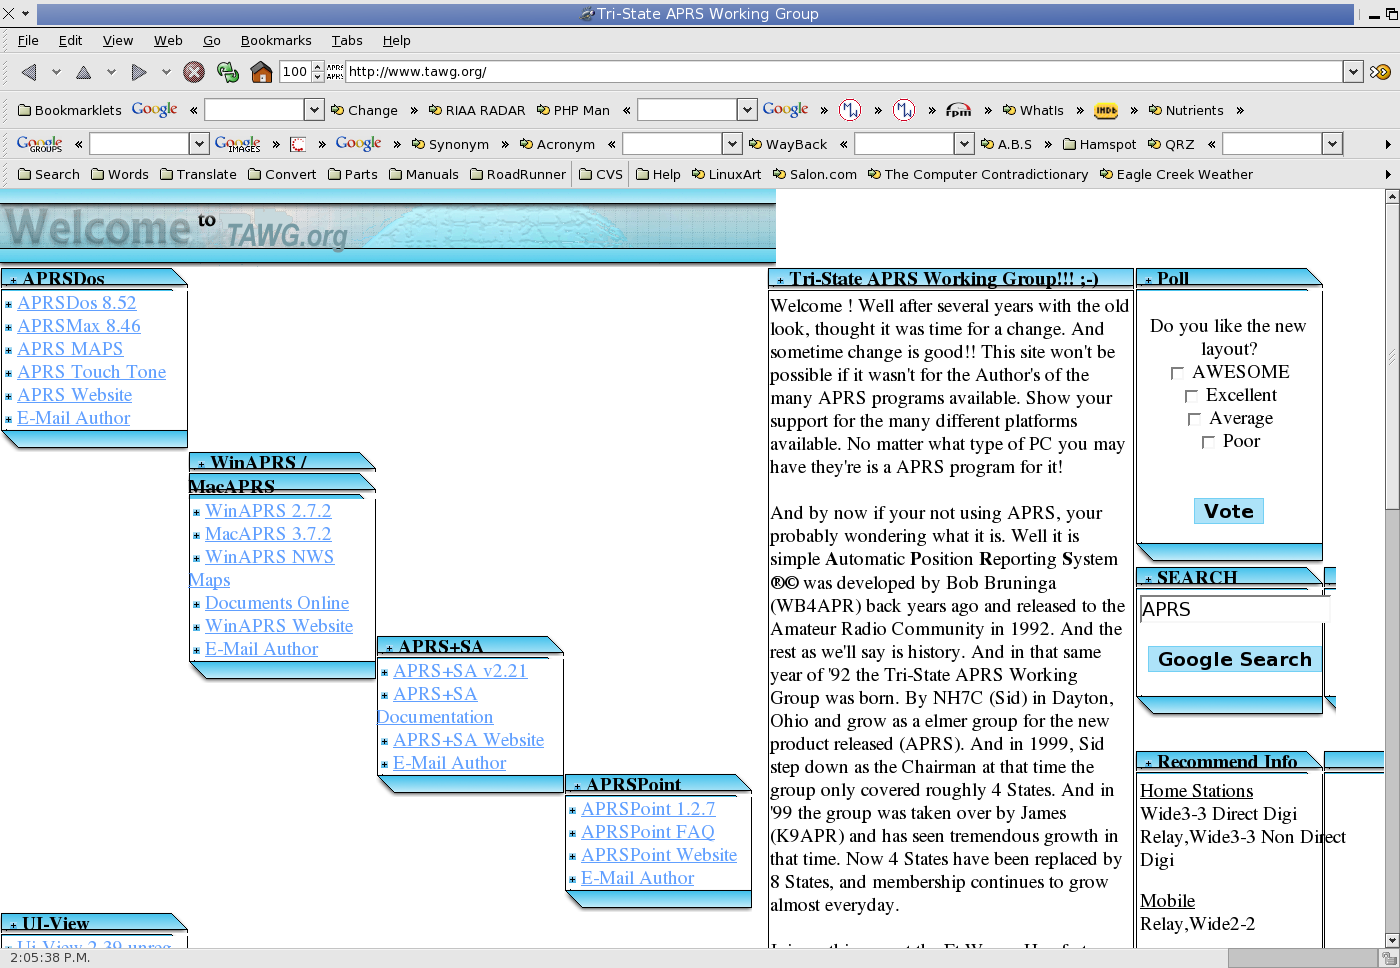
Task: Click the Forward navigation arrow
Action: point(139,72)
